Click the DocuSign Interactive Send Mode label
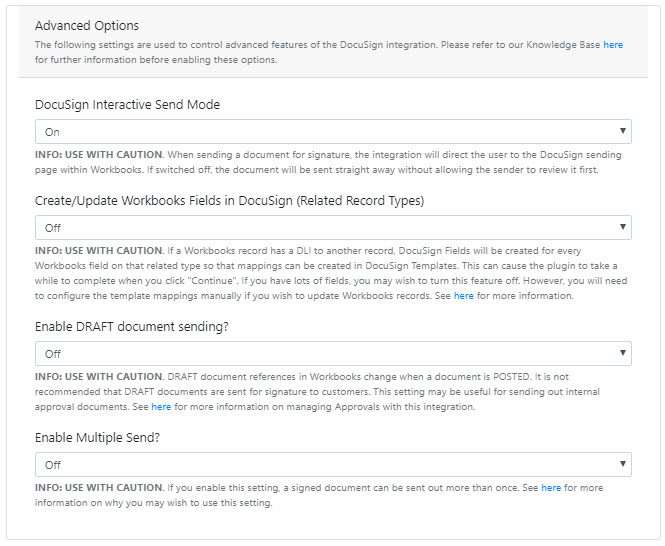Viewport: 665px width, 546px height. (x=127, y=104)
